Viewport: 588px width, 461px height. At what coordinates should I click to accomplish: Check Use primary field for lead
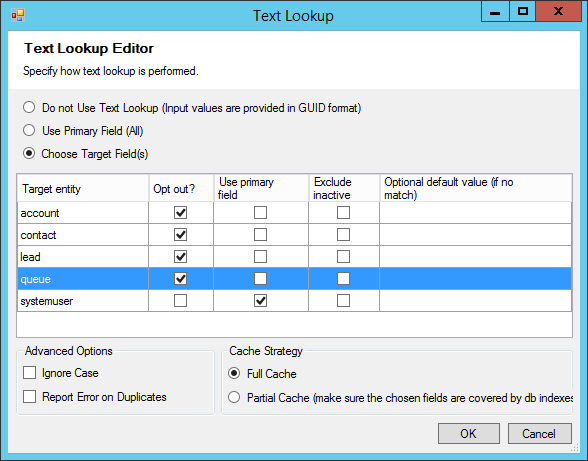tap(261, 257)
